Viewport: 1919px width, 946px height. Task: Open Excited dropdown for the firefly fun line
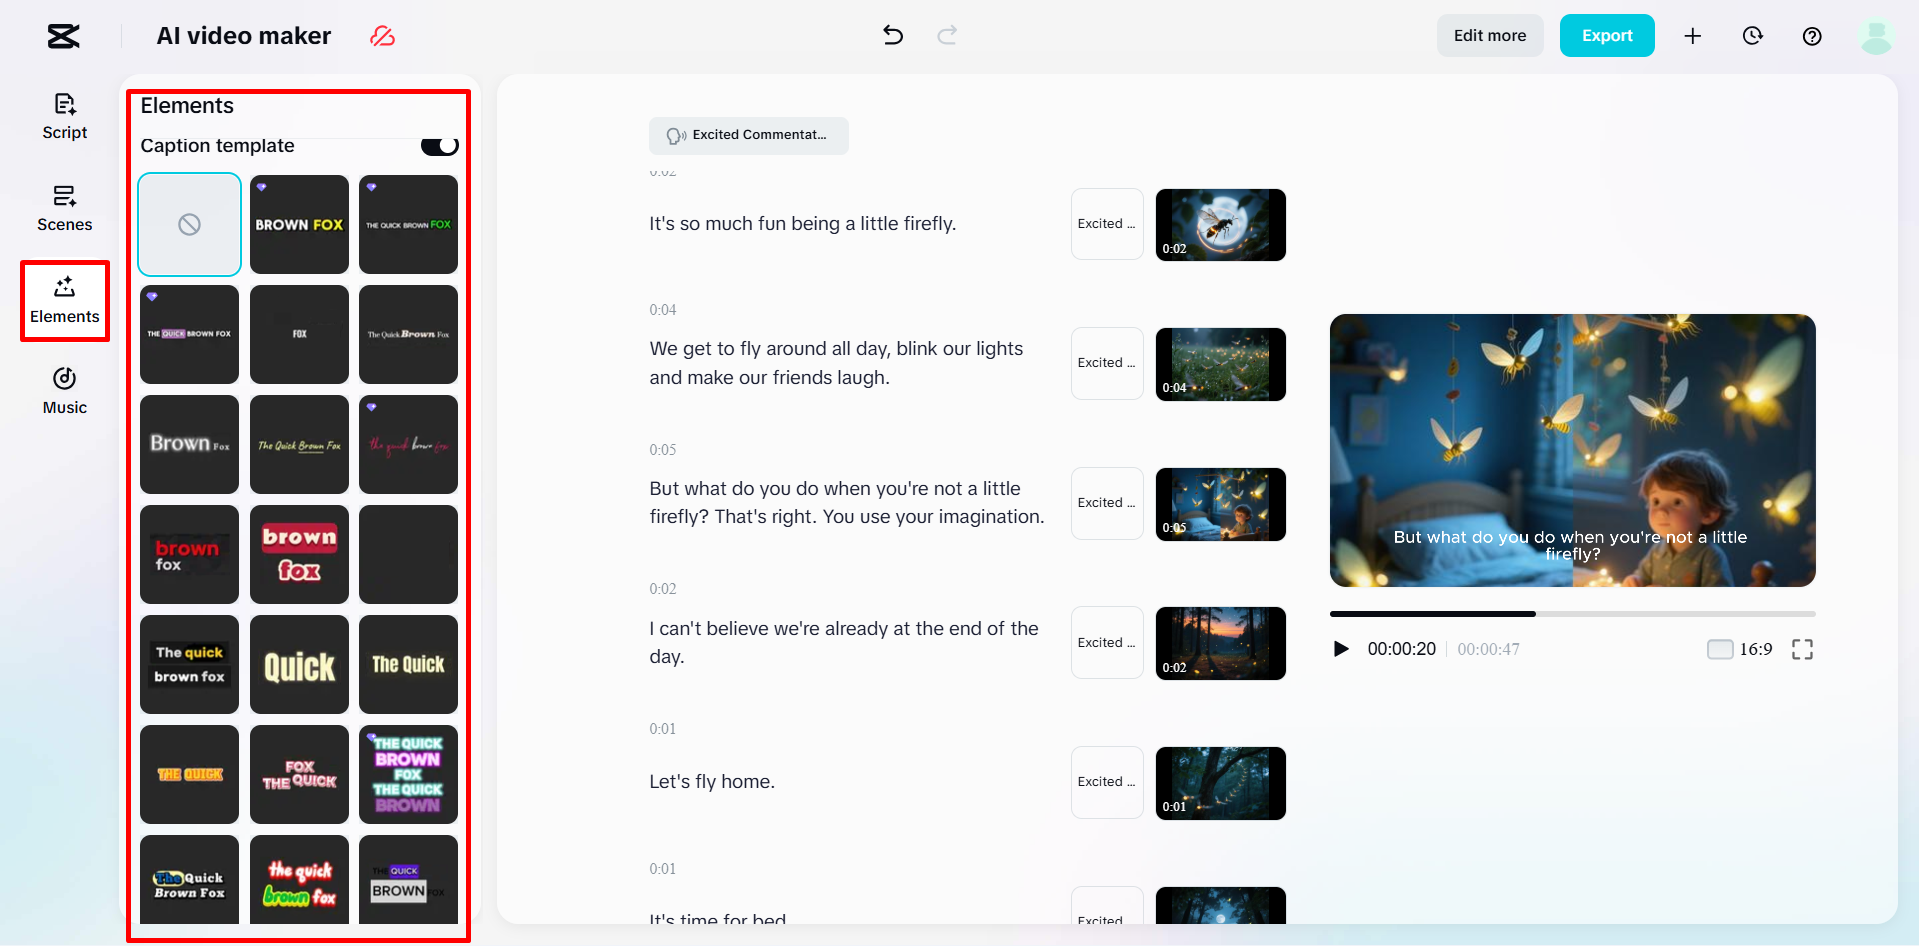click(1107, 224)
